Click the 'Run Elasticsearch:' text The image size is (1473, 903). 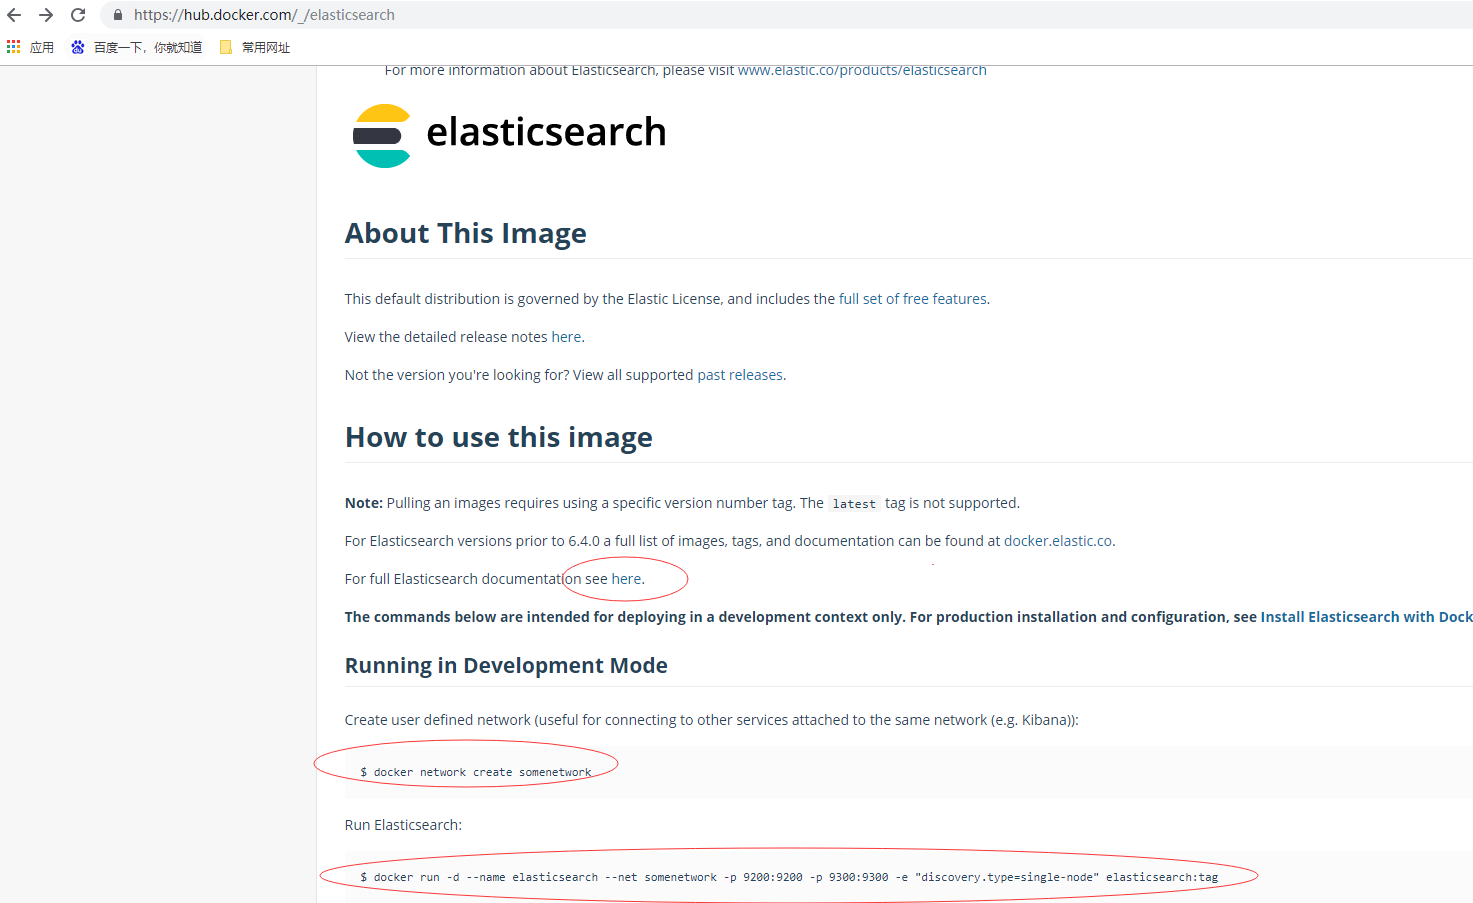(403, 825)
